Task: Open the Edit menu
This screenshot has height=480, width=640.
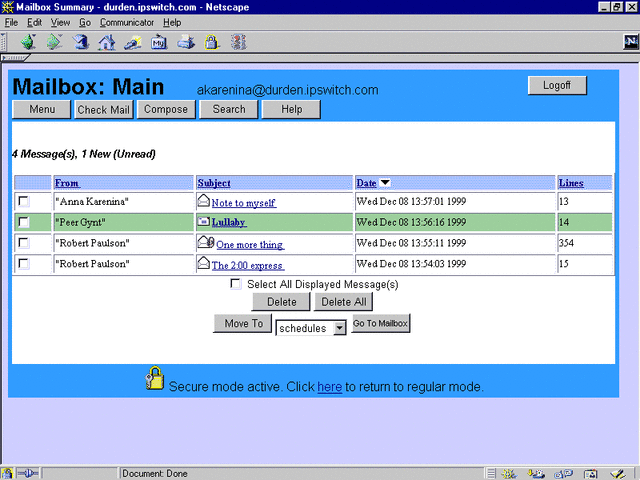Action: [35, 22]
